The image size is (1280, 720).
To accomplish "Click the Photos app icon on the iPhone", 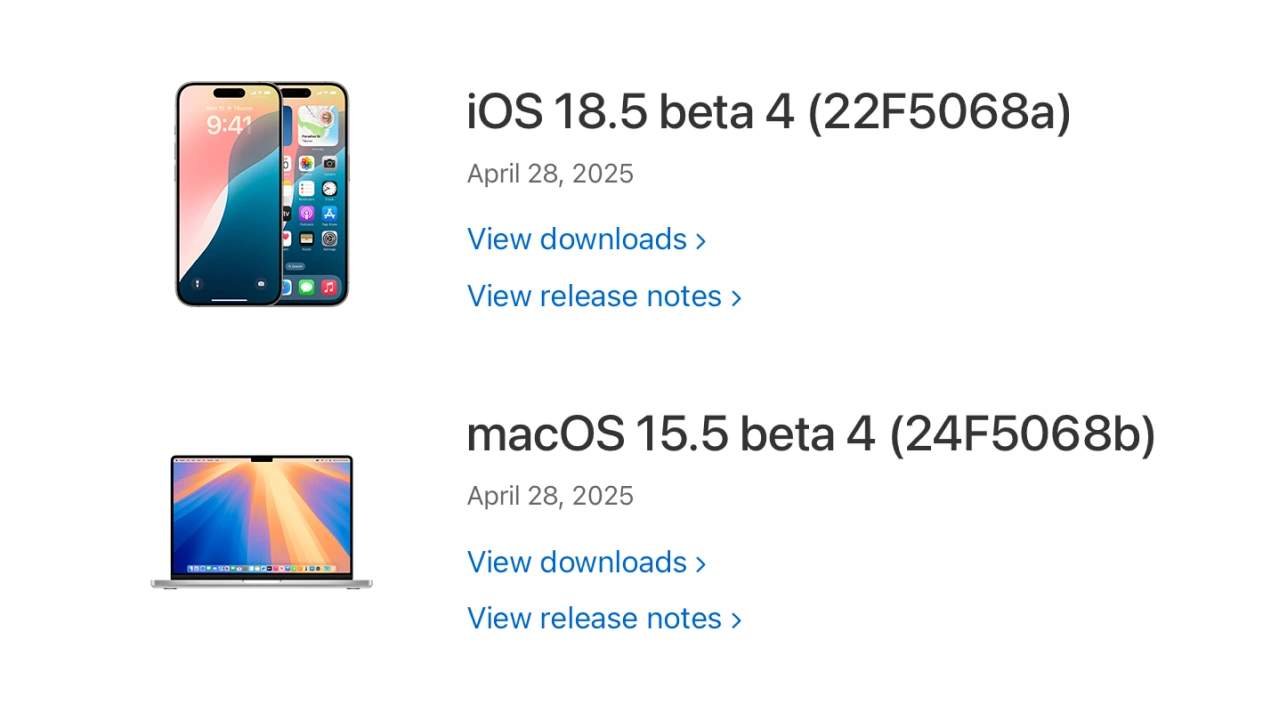I will click(306, 163).
